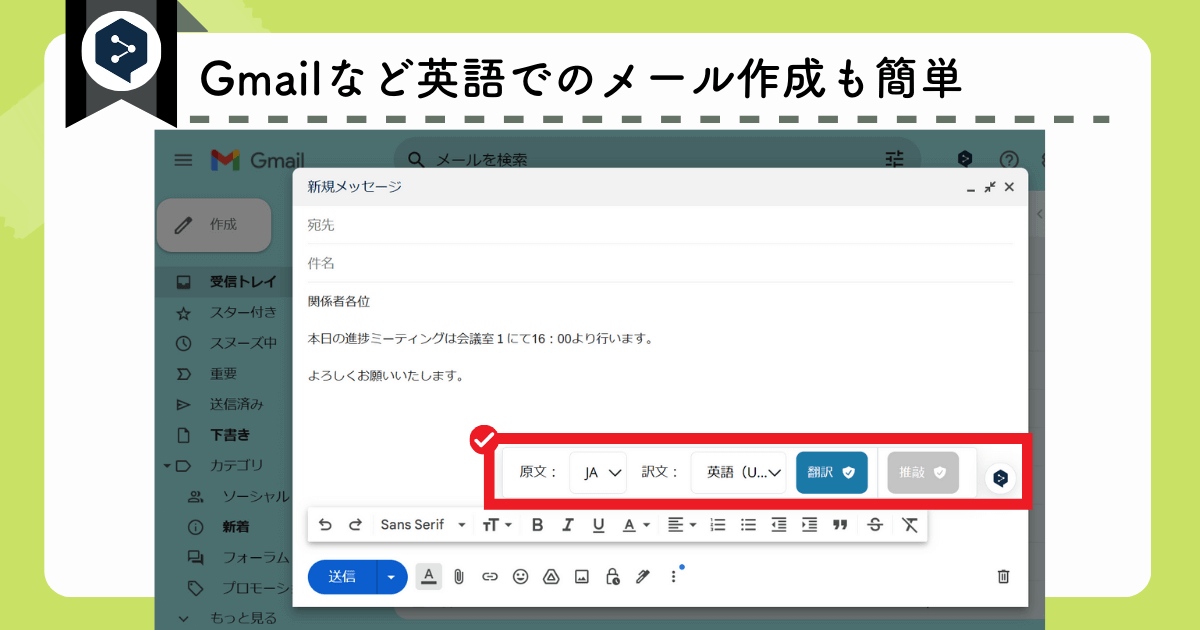Click the 作成 compose button
Screen dimensions: 1200x630
tap(214, 225)
